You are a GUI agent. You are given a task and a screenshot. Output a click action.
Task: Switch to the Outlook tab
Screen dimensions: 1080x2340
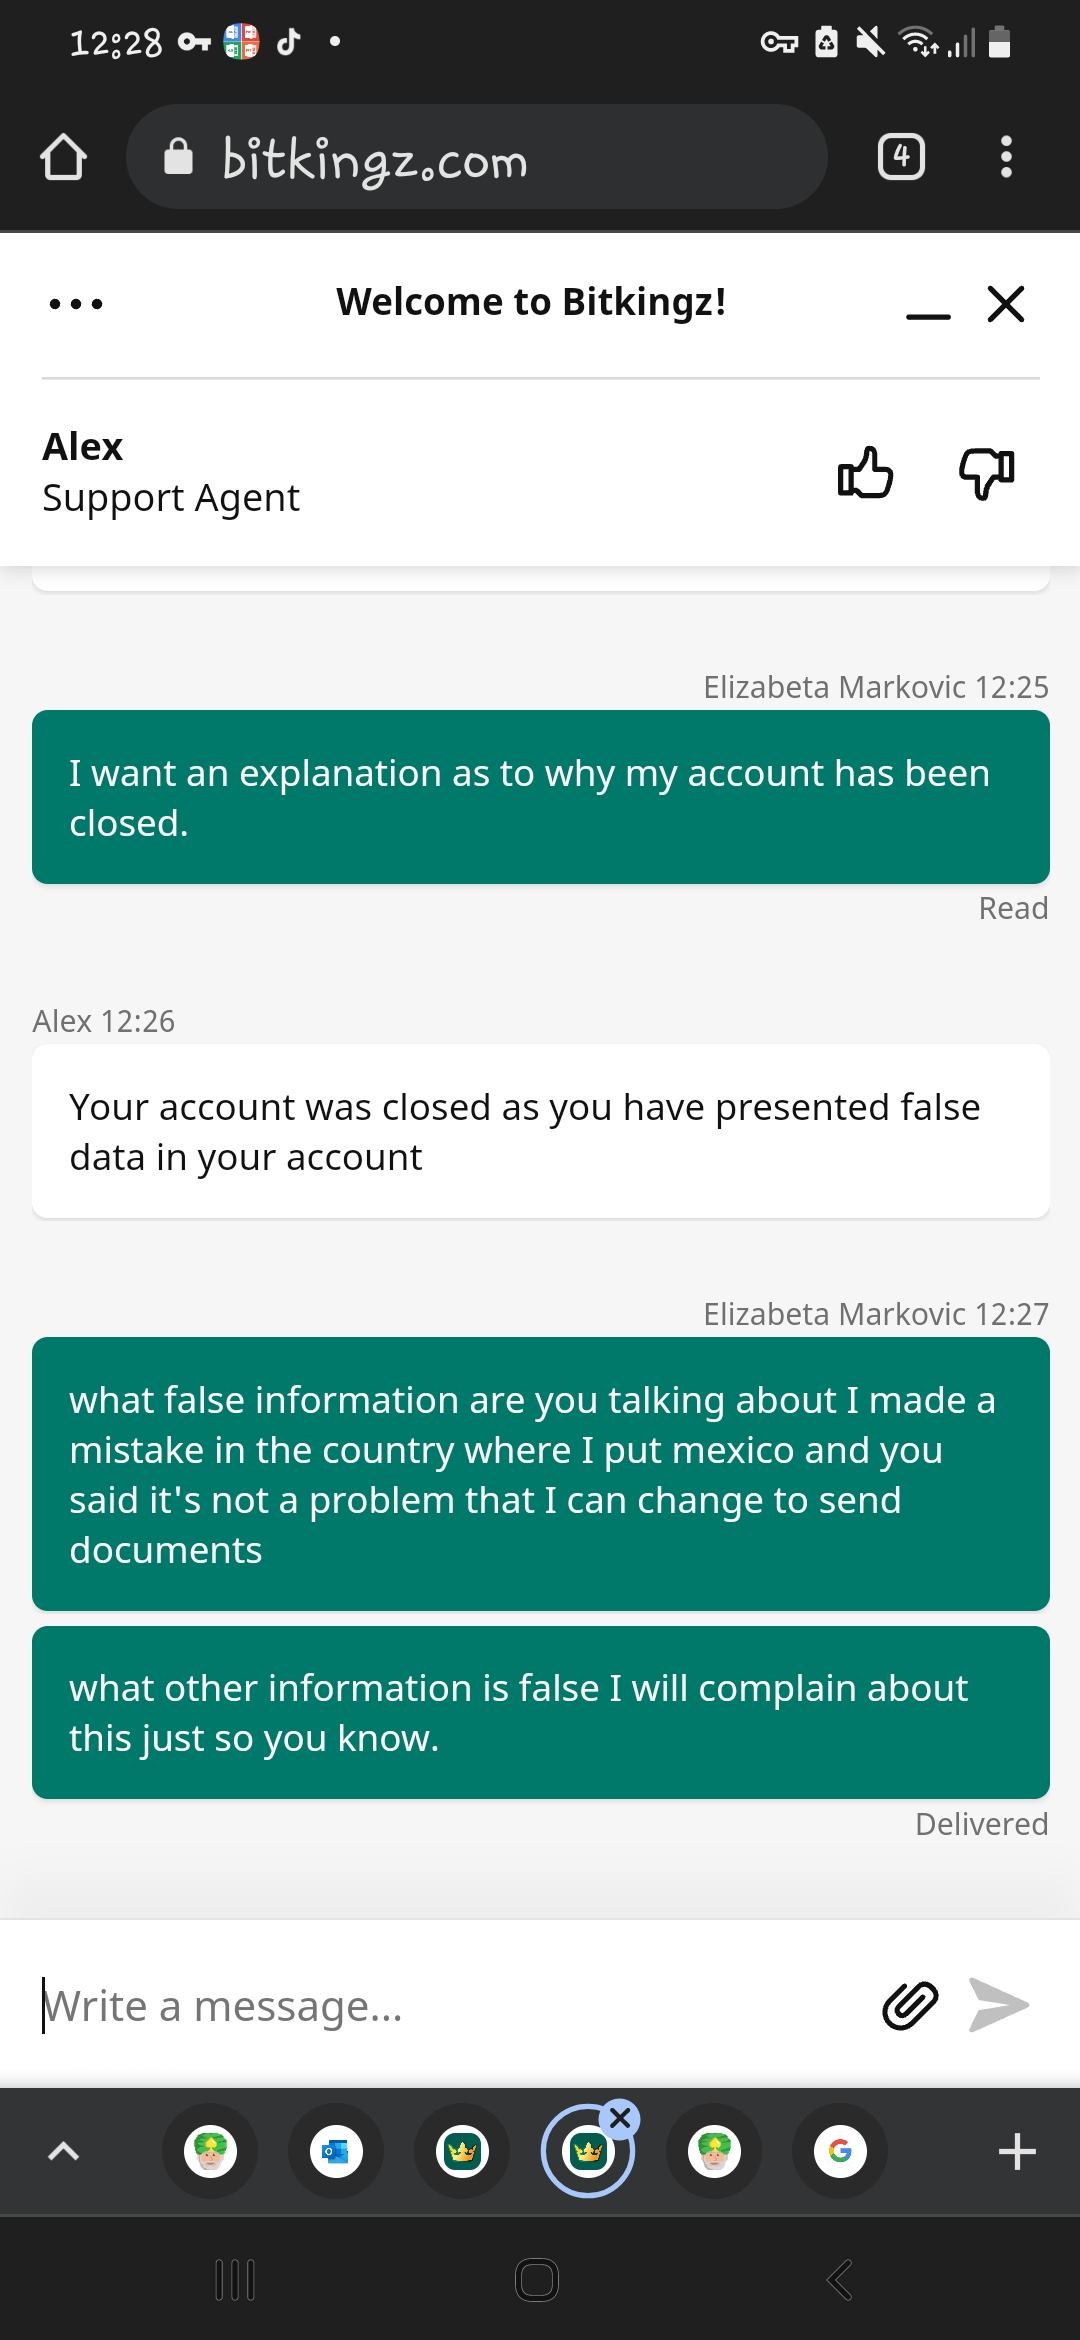click(x=336, y=2151)
